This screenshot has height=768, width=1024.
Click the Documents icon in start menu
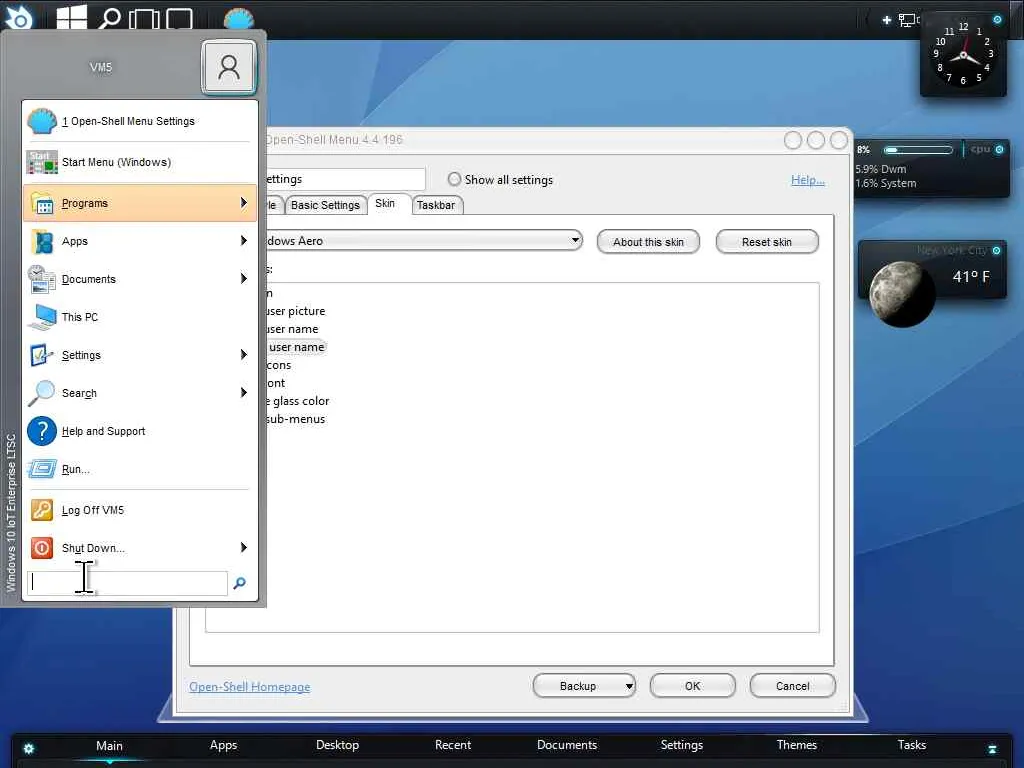(42, 280)
